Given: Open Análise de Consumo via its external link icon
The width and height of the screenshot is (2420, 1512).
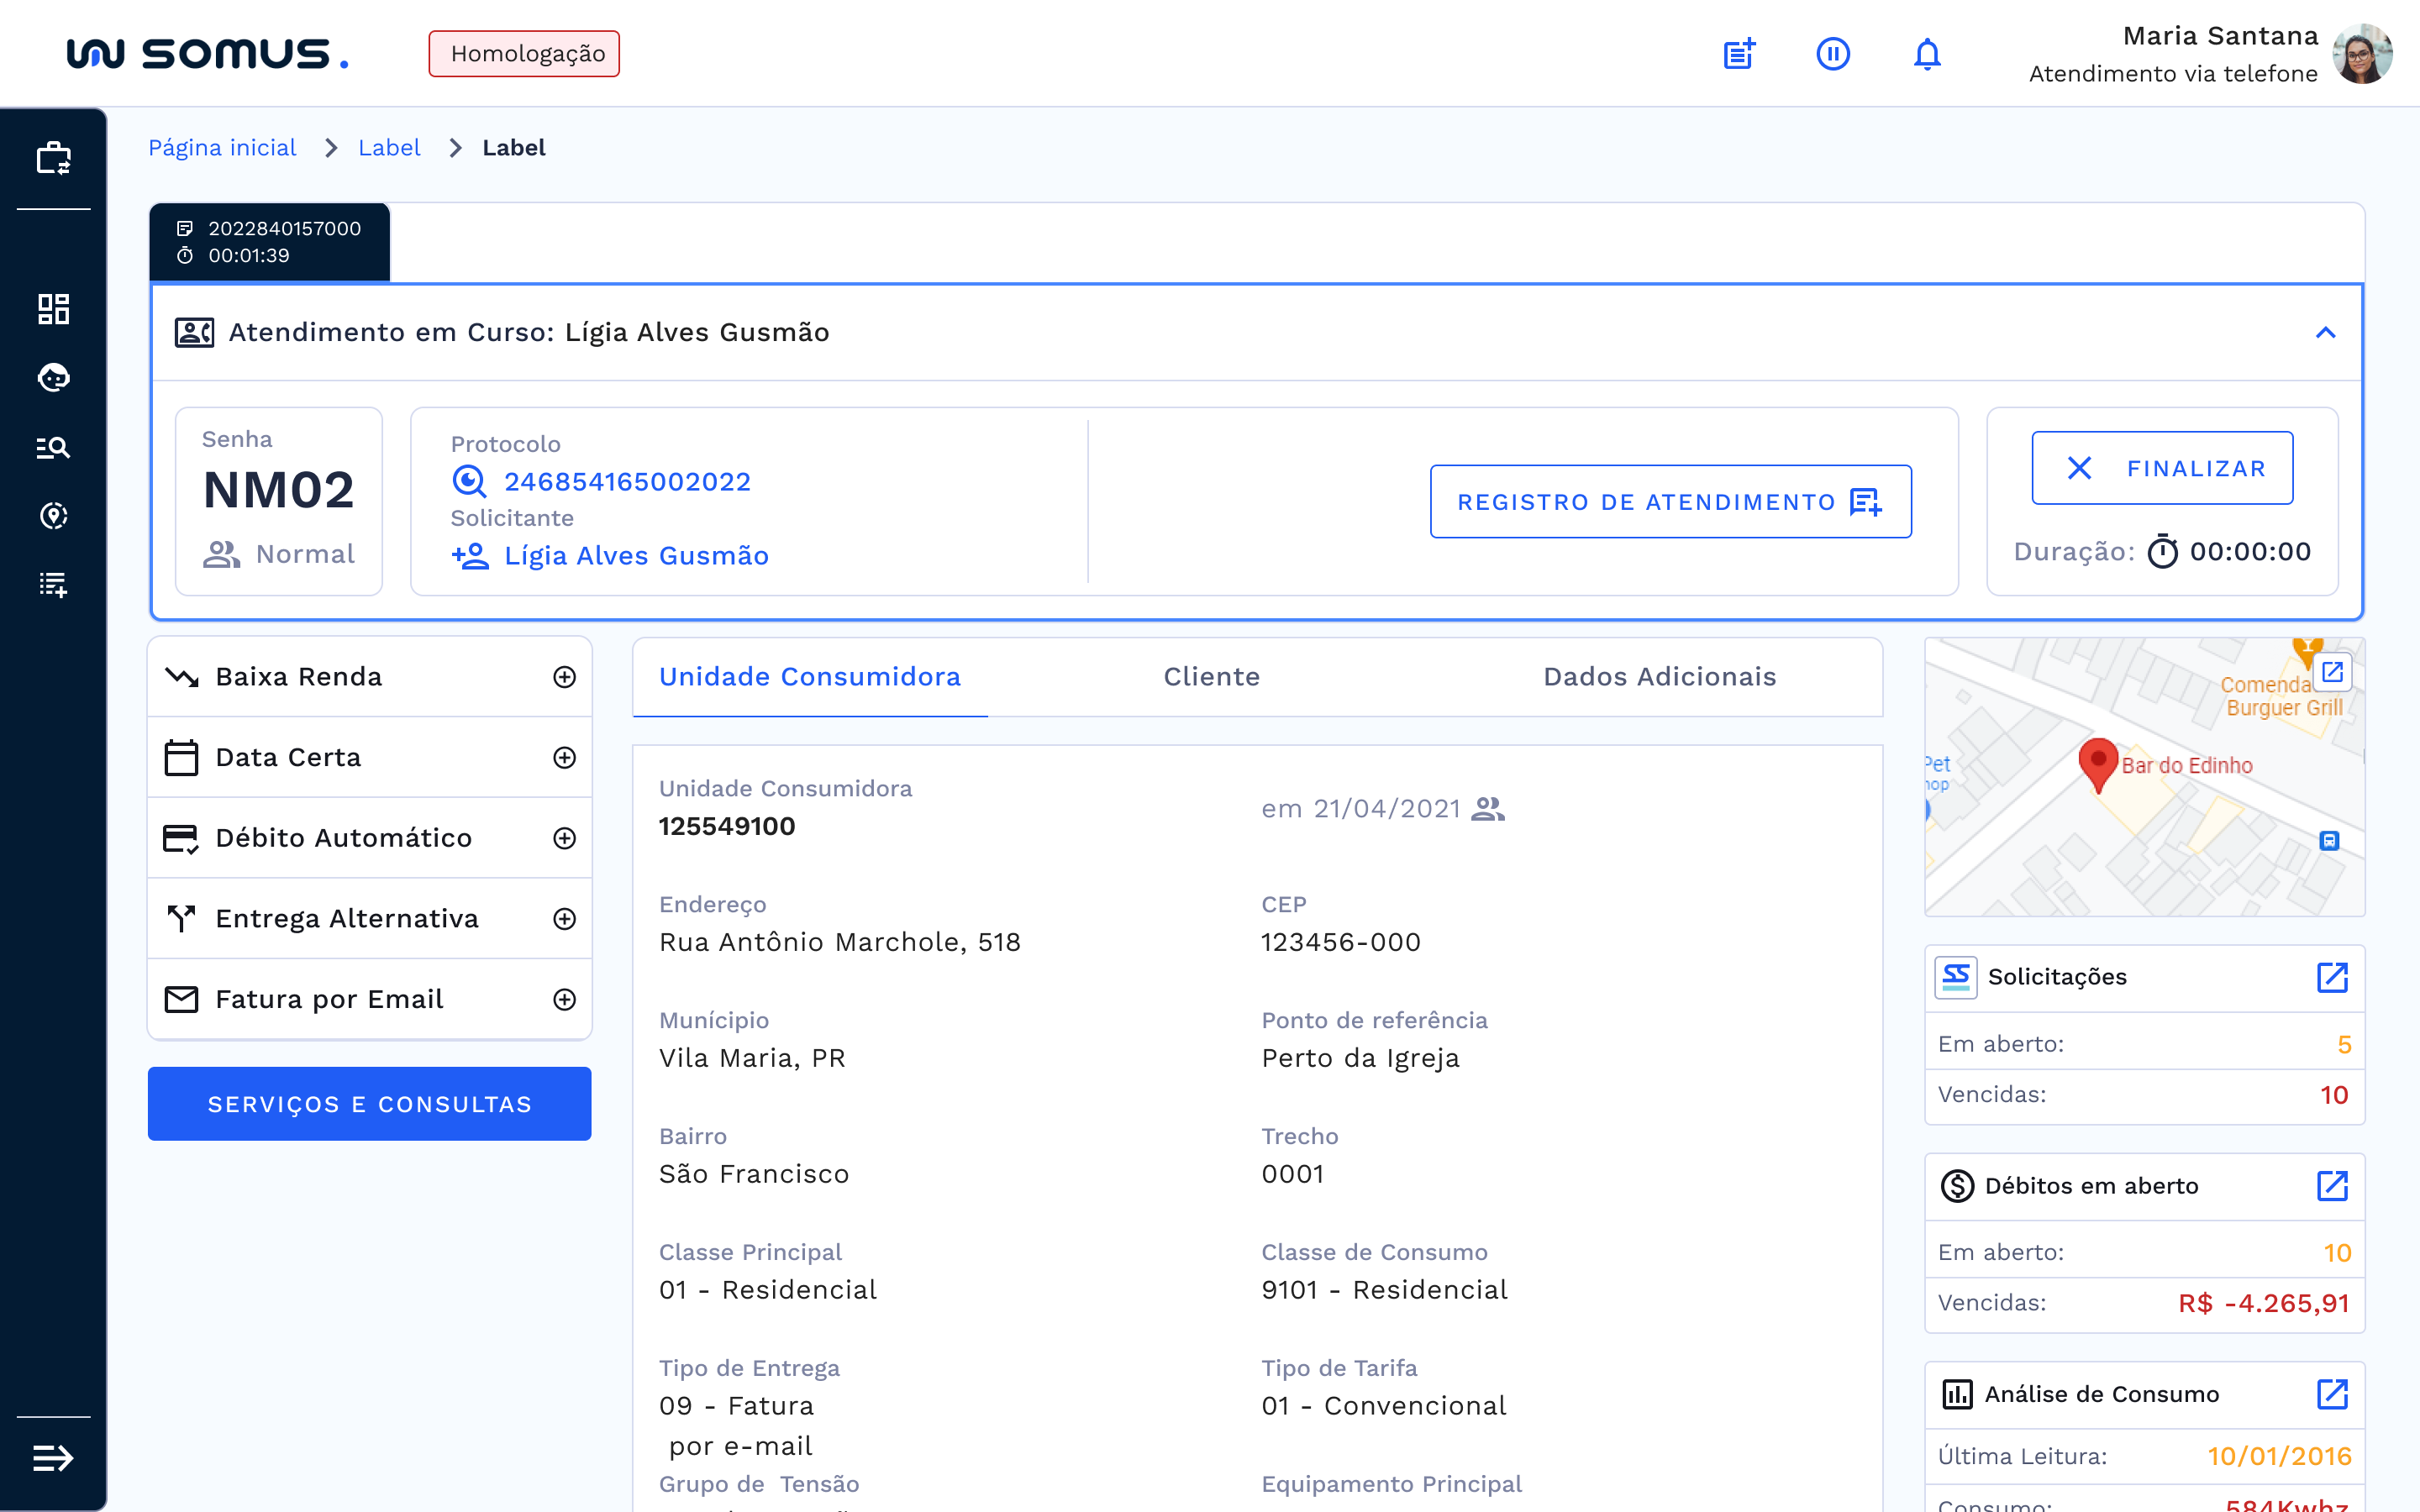Looking at the screenshot, I should 2333,1393.
